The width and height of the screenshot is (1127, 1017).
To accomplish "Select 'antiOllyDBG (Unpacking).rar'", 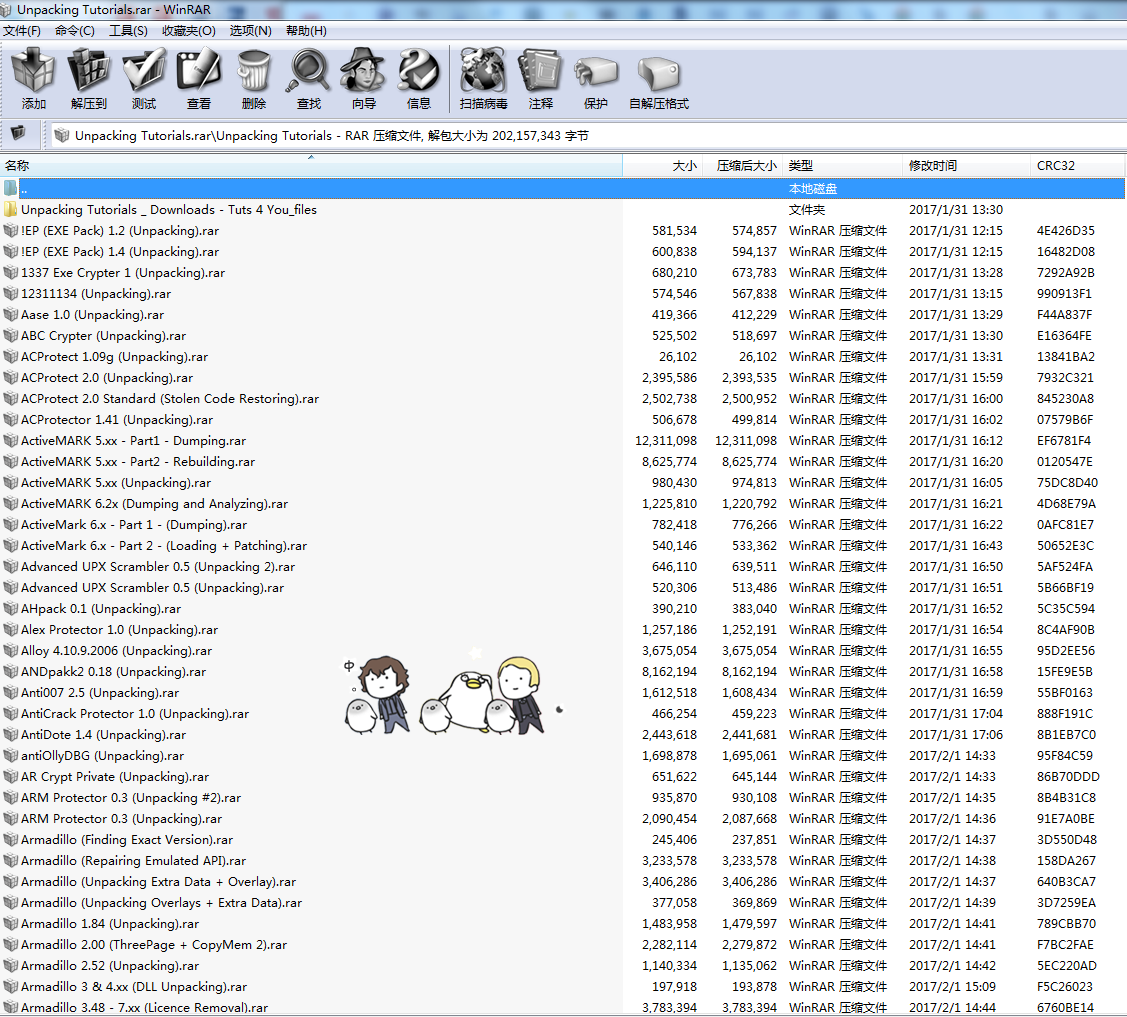I will pyautogui.click(x=103, y=755).
